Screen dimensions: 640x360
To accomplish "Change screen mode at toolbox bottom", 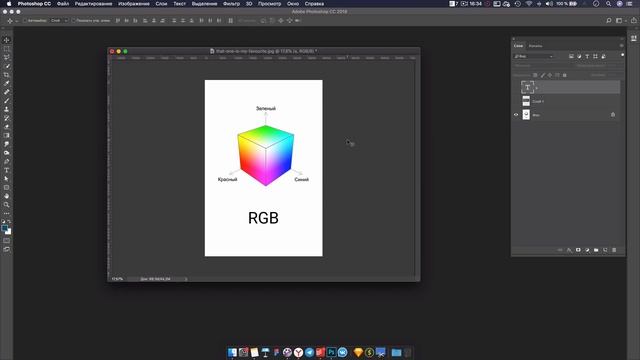I will click(7, 249).
